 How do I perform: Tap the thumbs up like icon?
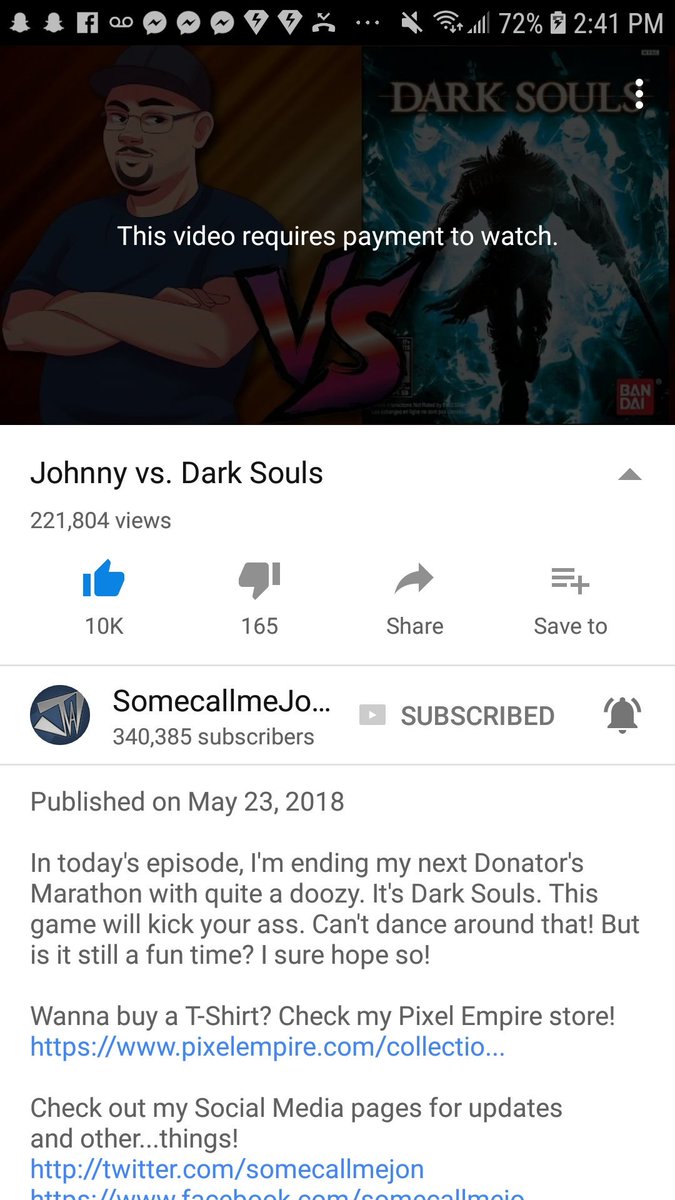[x=104, y=579]
